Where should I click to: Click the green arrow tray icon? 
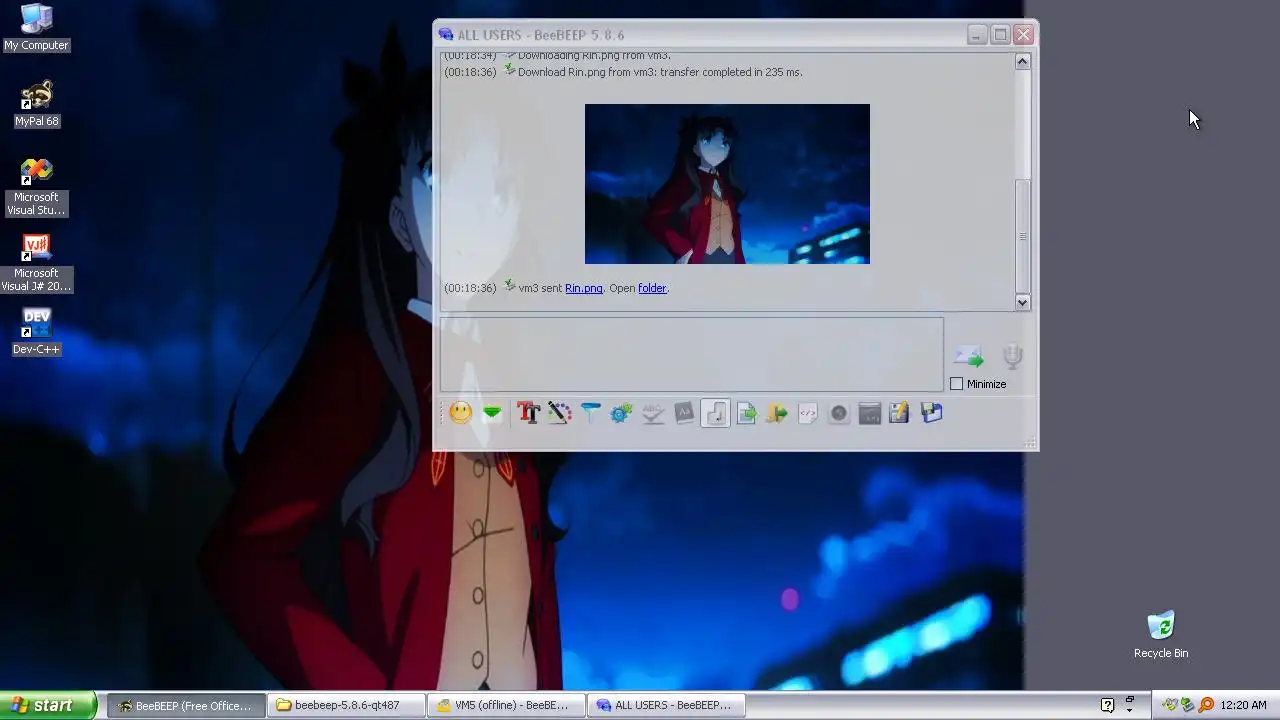coord(1187,705)
